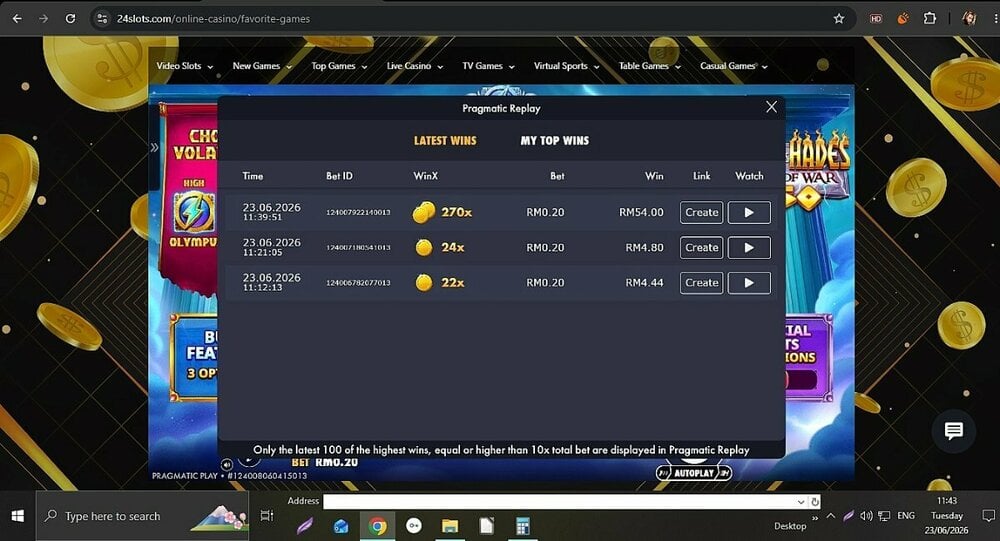Switch to the My Top Wins tab

[555, 140]
